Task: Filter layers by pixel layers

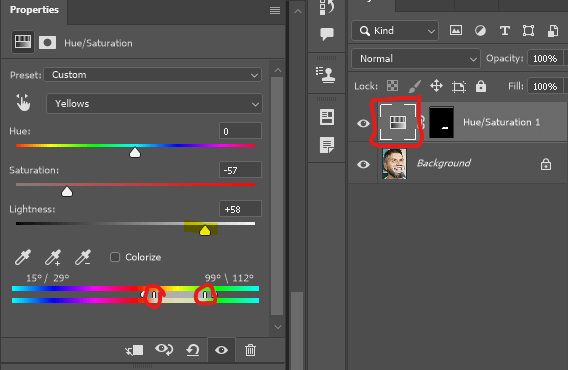Action: [456, 30]
